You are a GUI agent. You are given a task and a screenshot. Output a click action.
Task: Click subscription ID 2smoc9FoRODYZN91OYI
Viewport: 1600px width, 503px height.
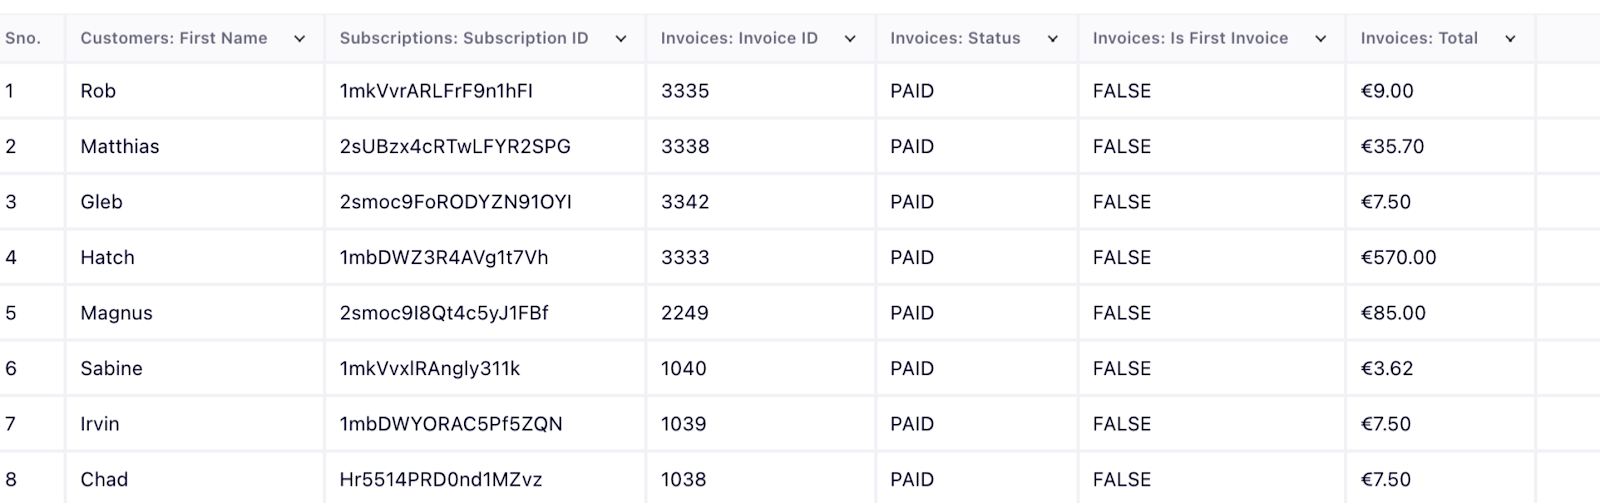[455, 202]
